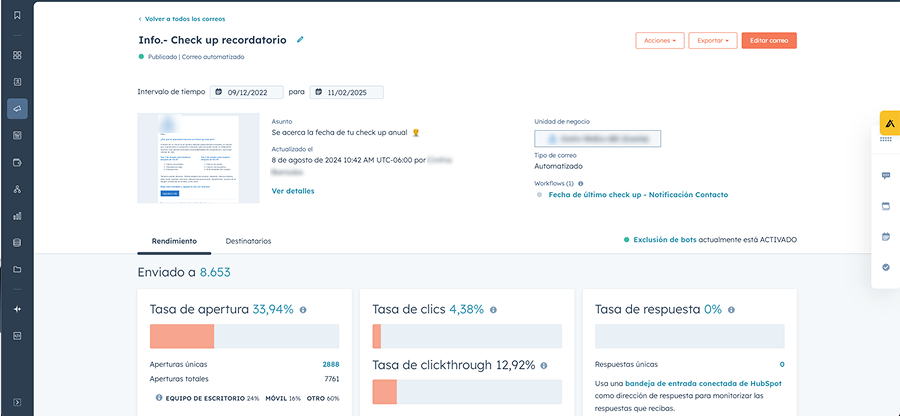Open the Automation workflow icon in sidebar
The width and height of the screenshot is (900, 416).
[x=17, y=189]
